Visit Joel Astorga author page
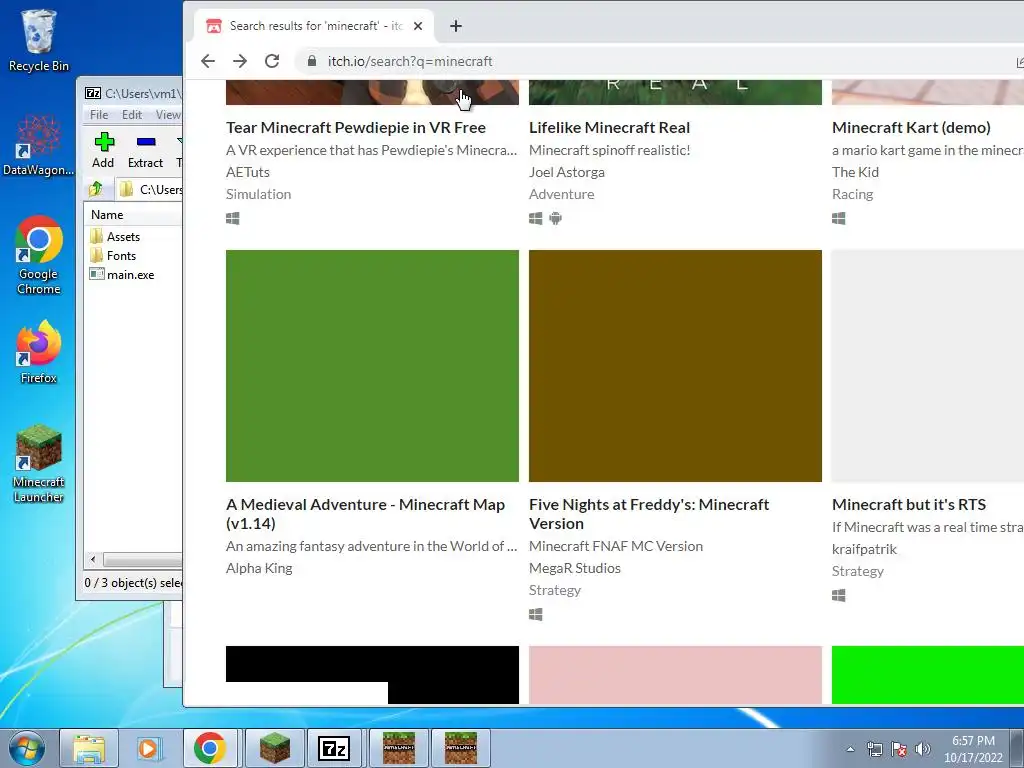Screen dimensions: 1024x768 [x=567, y=172]
